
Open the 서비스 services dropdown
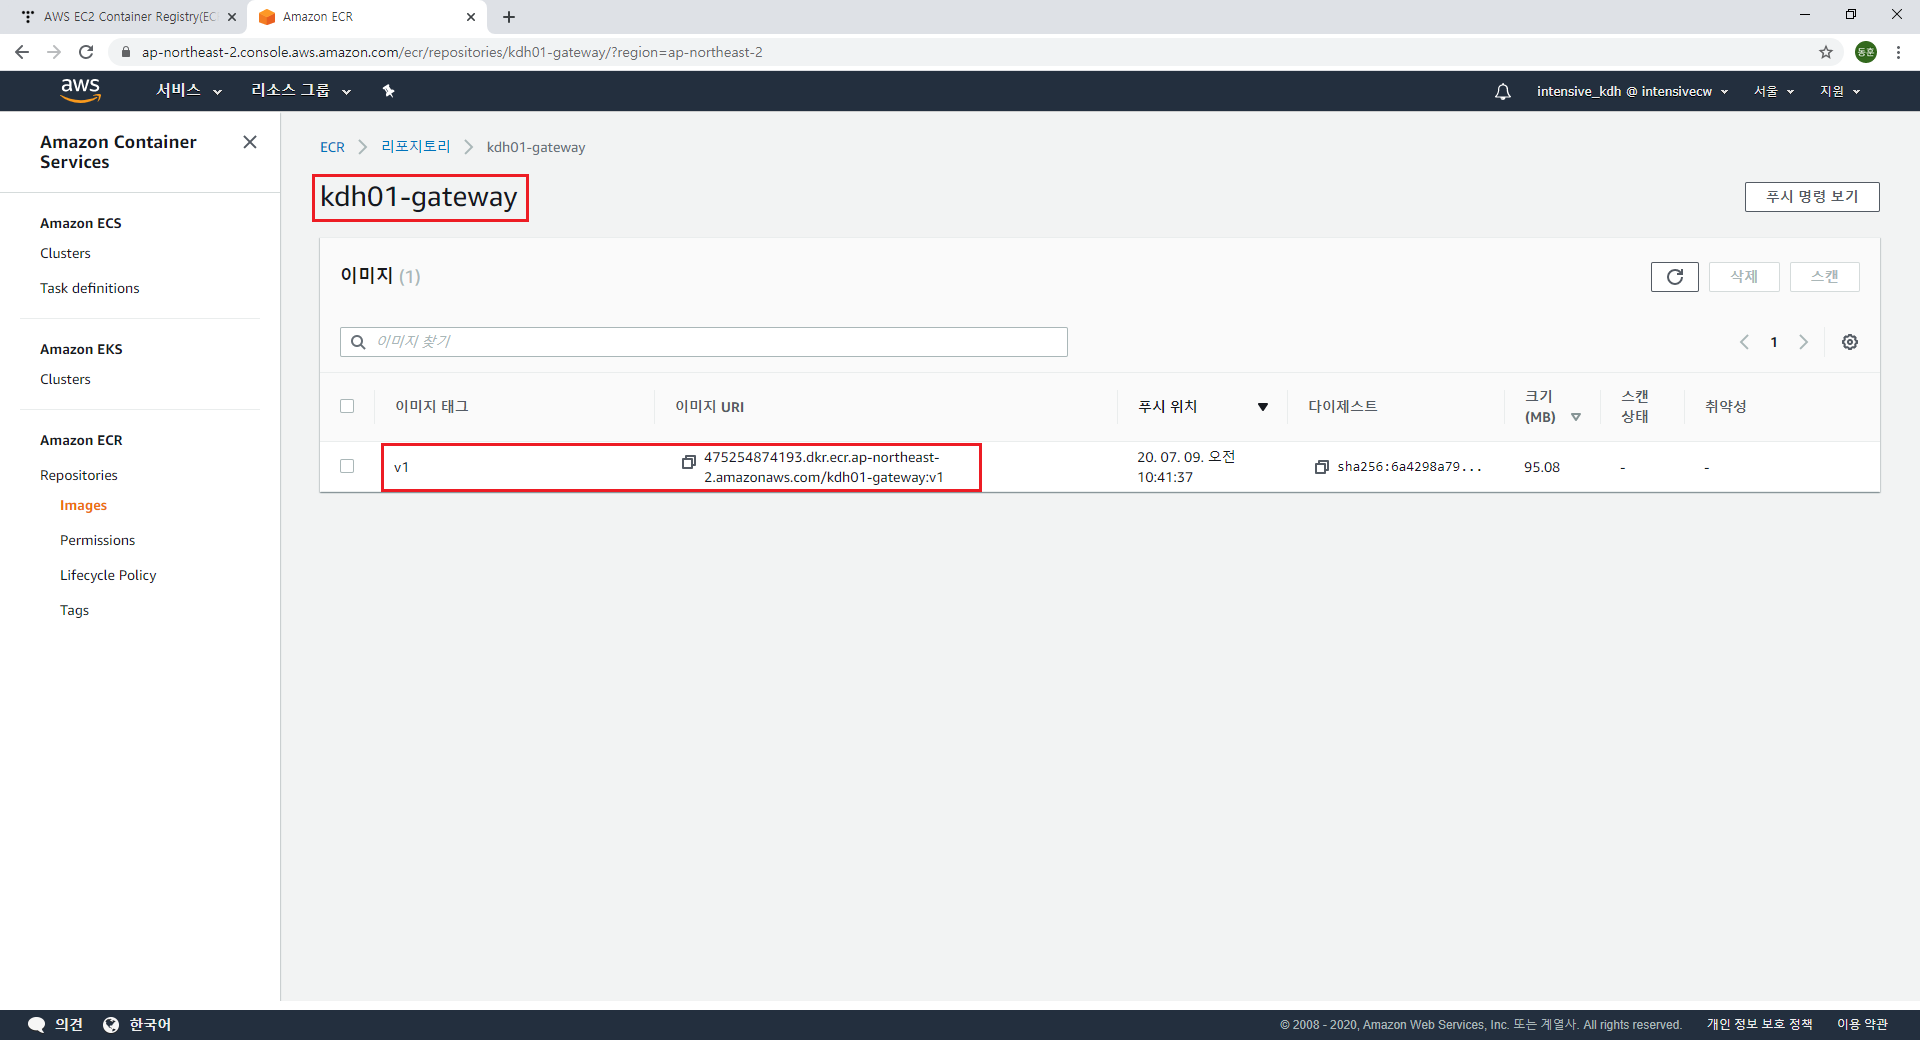(189, 91)
